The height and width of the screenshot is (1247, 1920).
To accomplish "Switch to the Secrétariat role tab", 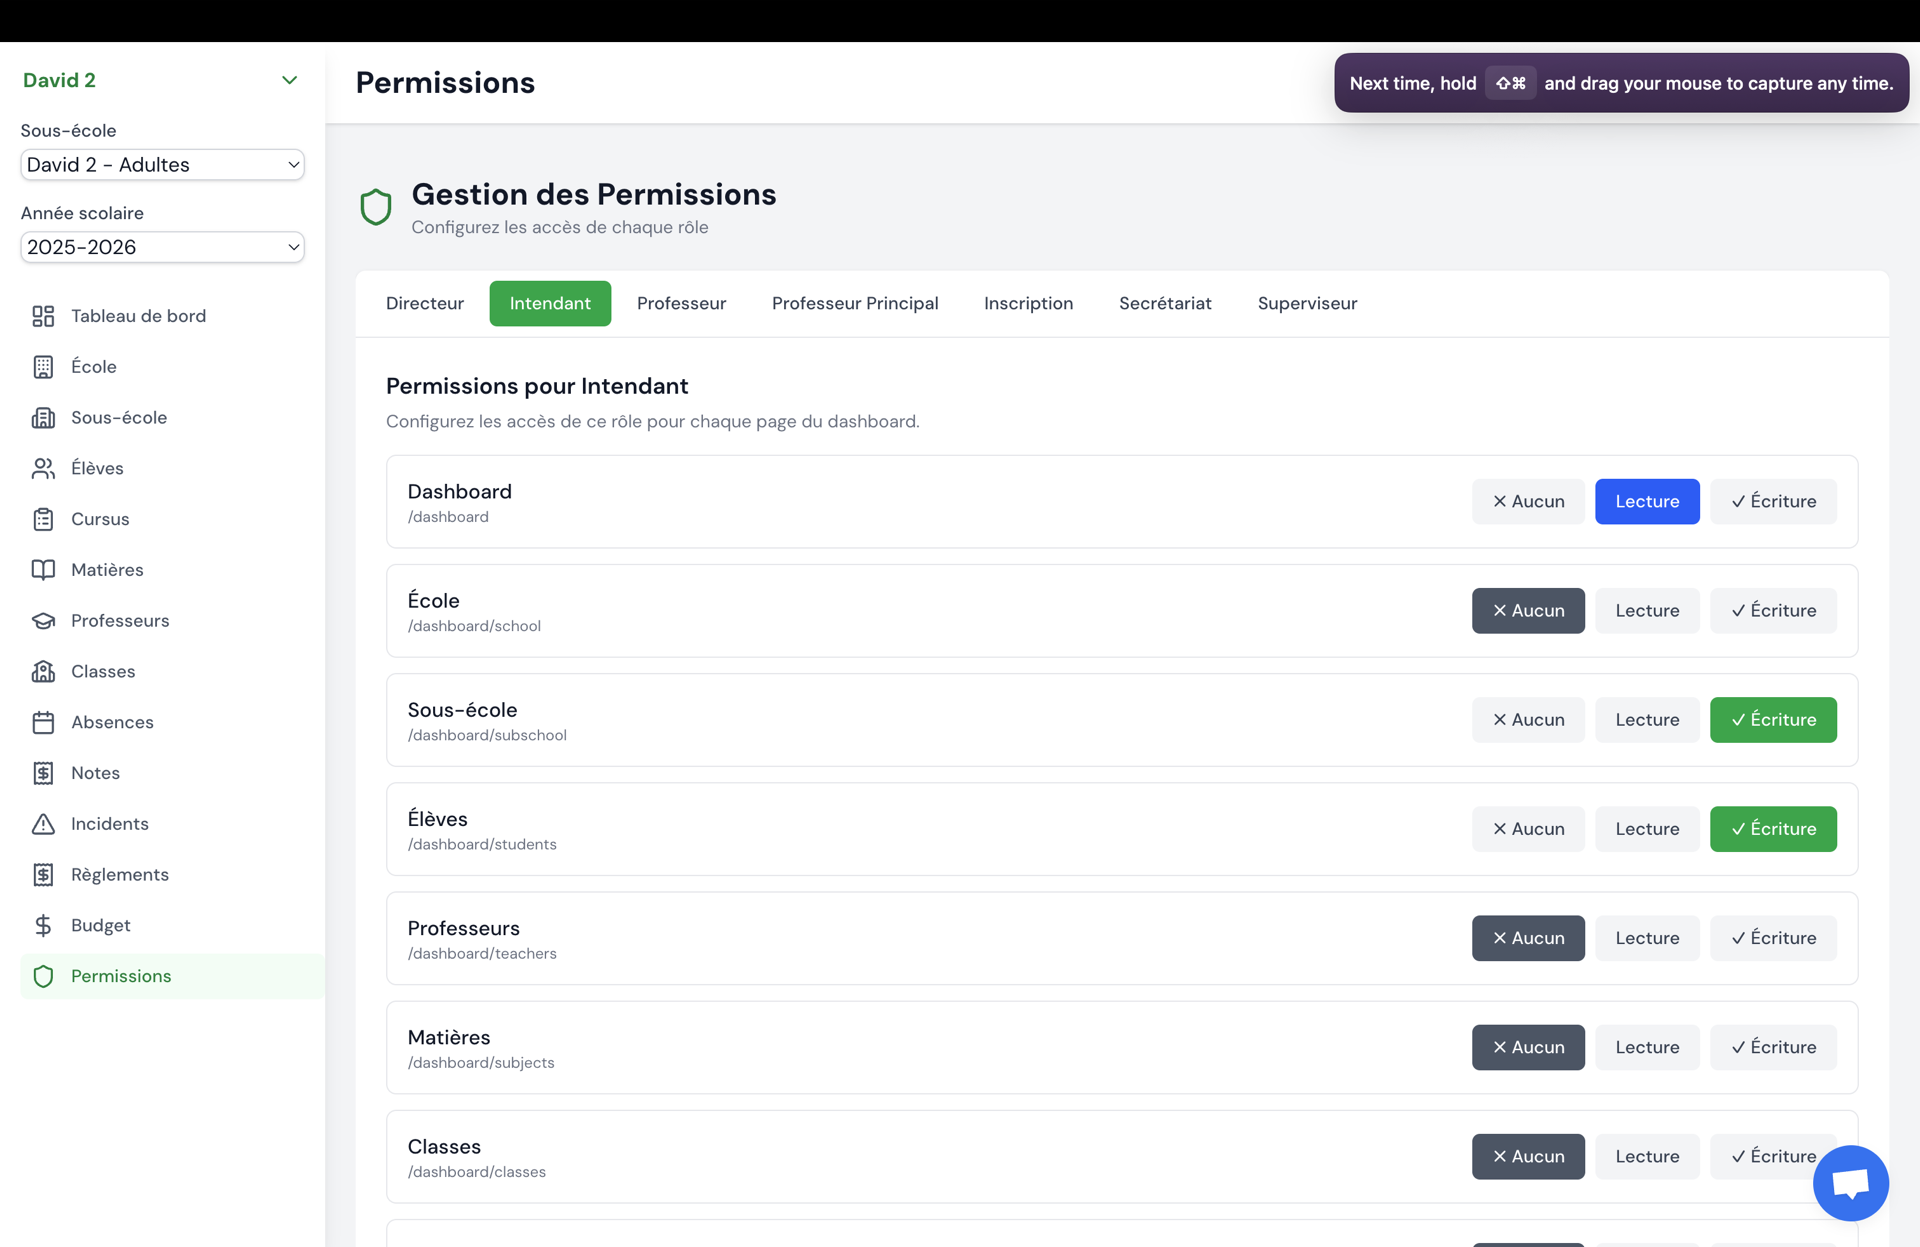I will (x=1165, y=304).
